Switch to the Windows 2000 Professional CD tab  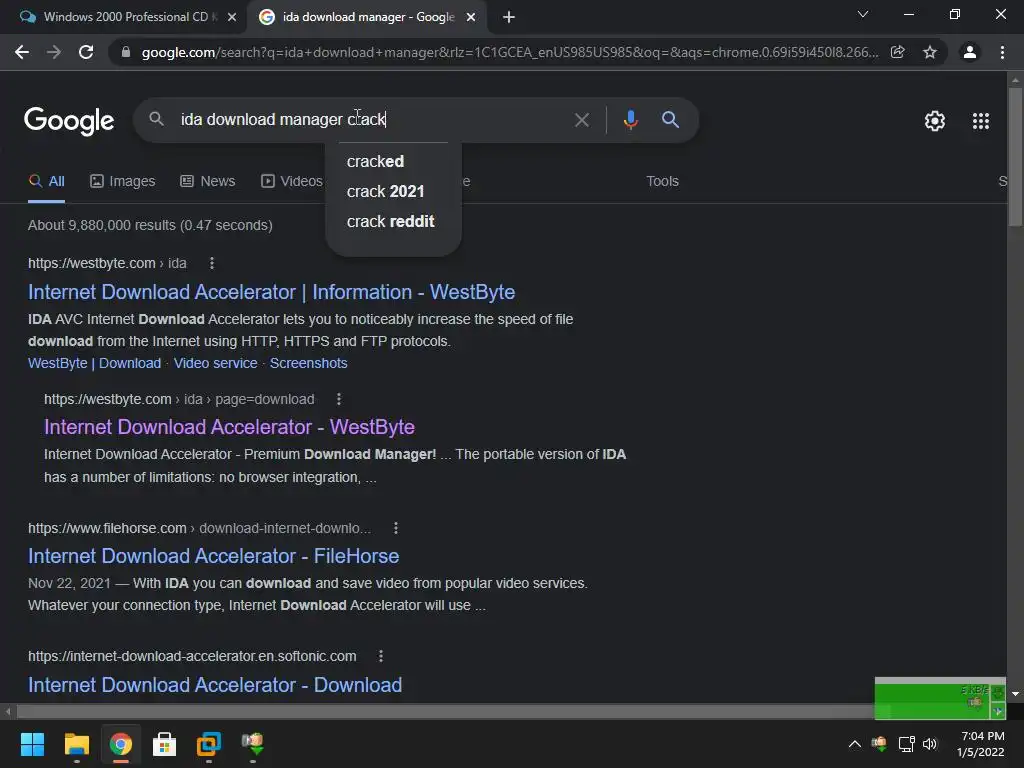pos(125,18)
